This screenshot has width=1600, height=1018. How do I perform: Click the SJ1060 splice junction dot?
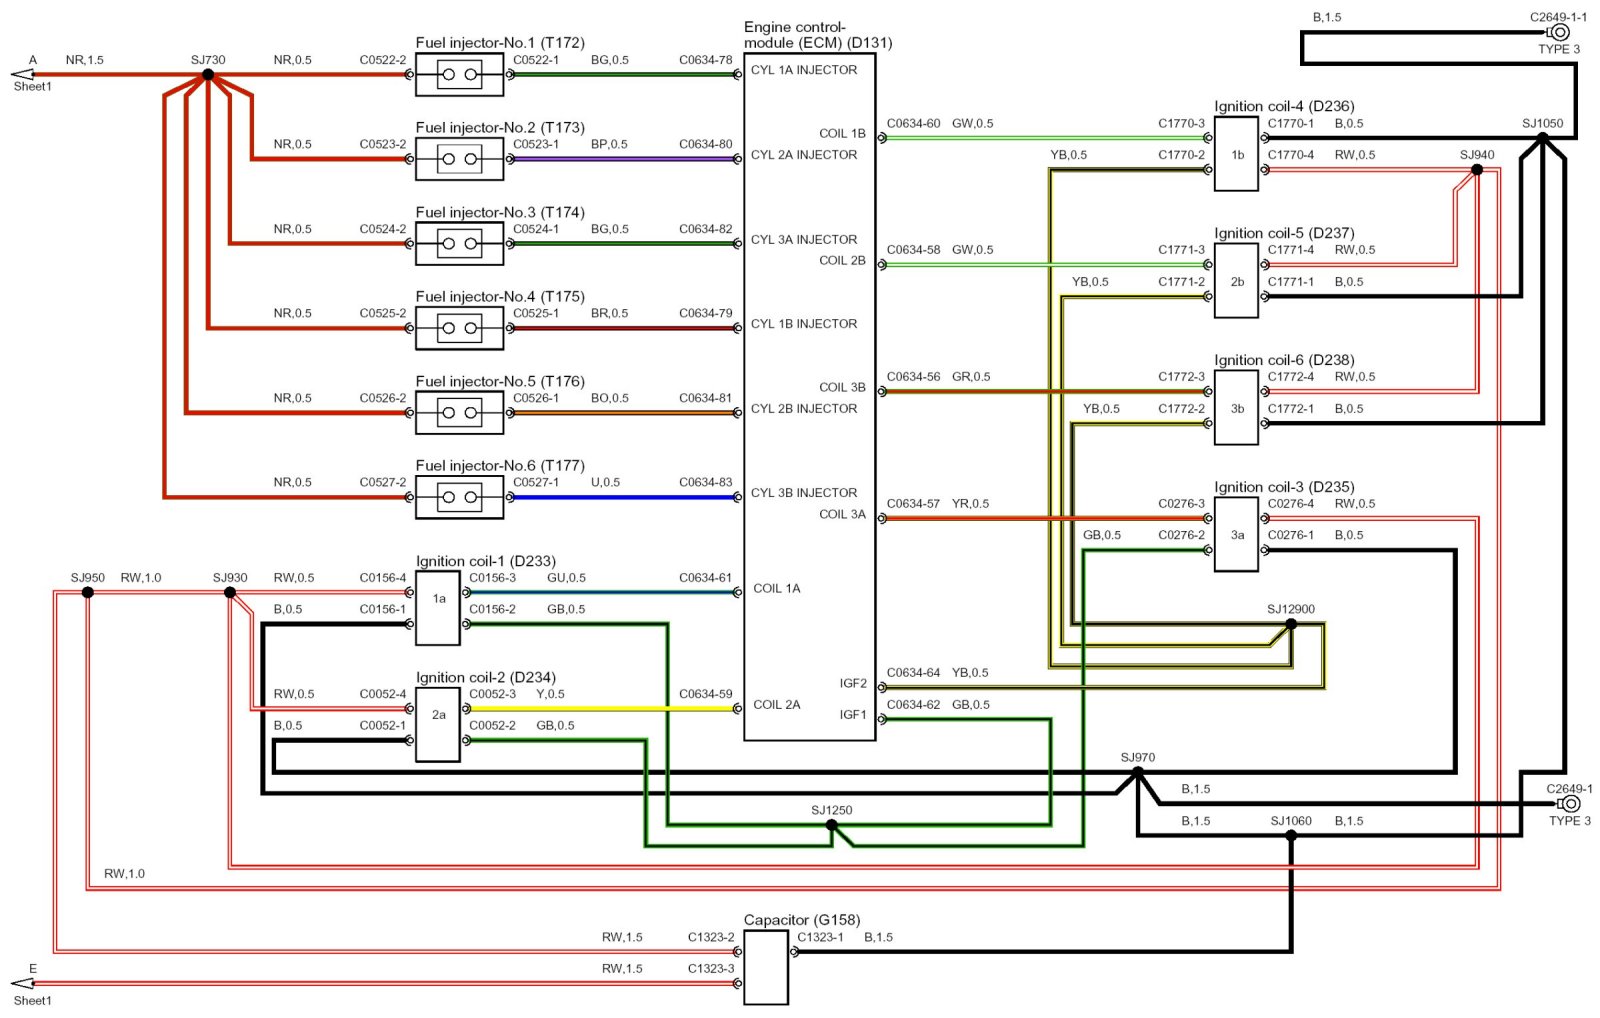(1291, 835)
